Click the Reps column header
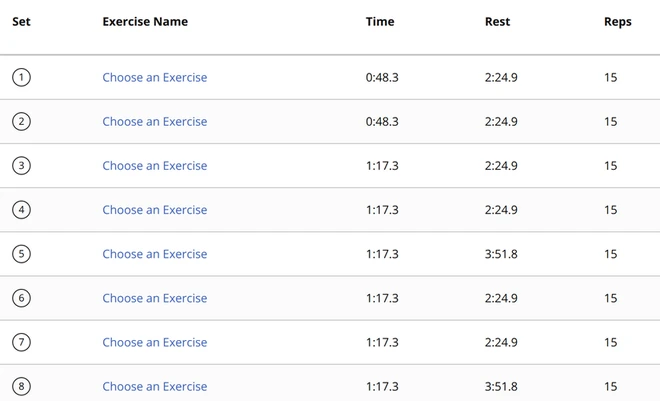The image size is (660, 401). 618,22
